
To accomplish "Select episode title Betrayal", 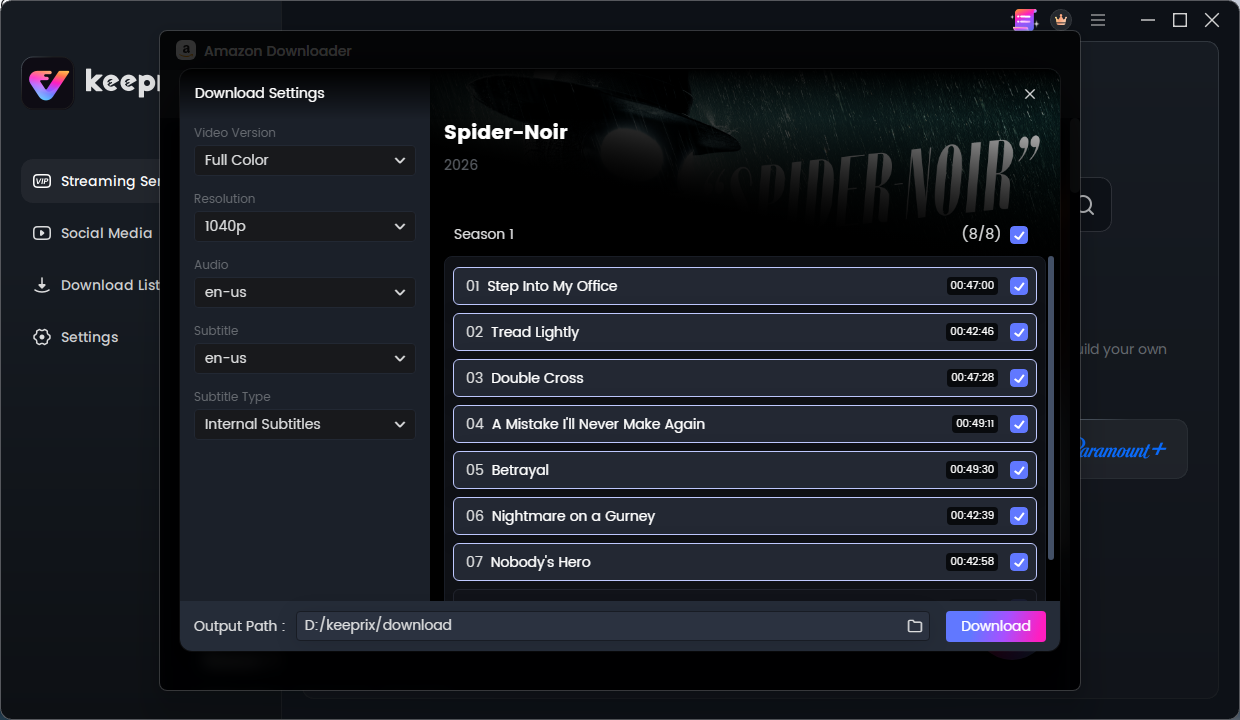I will coord(520,470).
